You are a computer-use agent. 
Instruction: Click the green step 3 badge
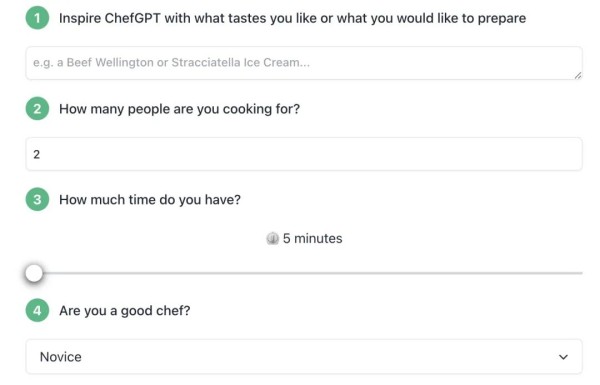[37, 199]
